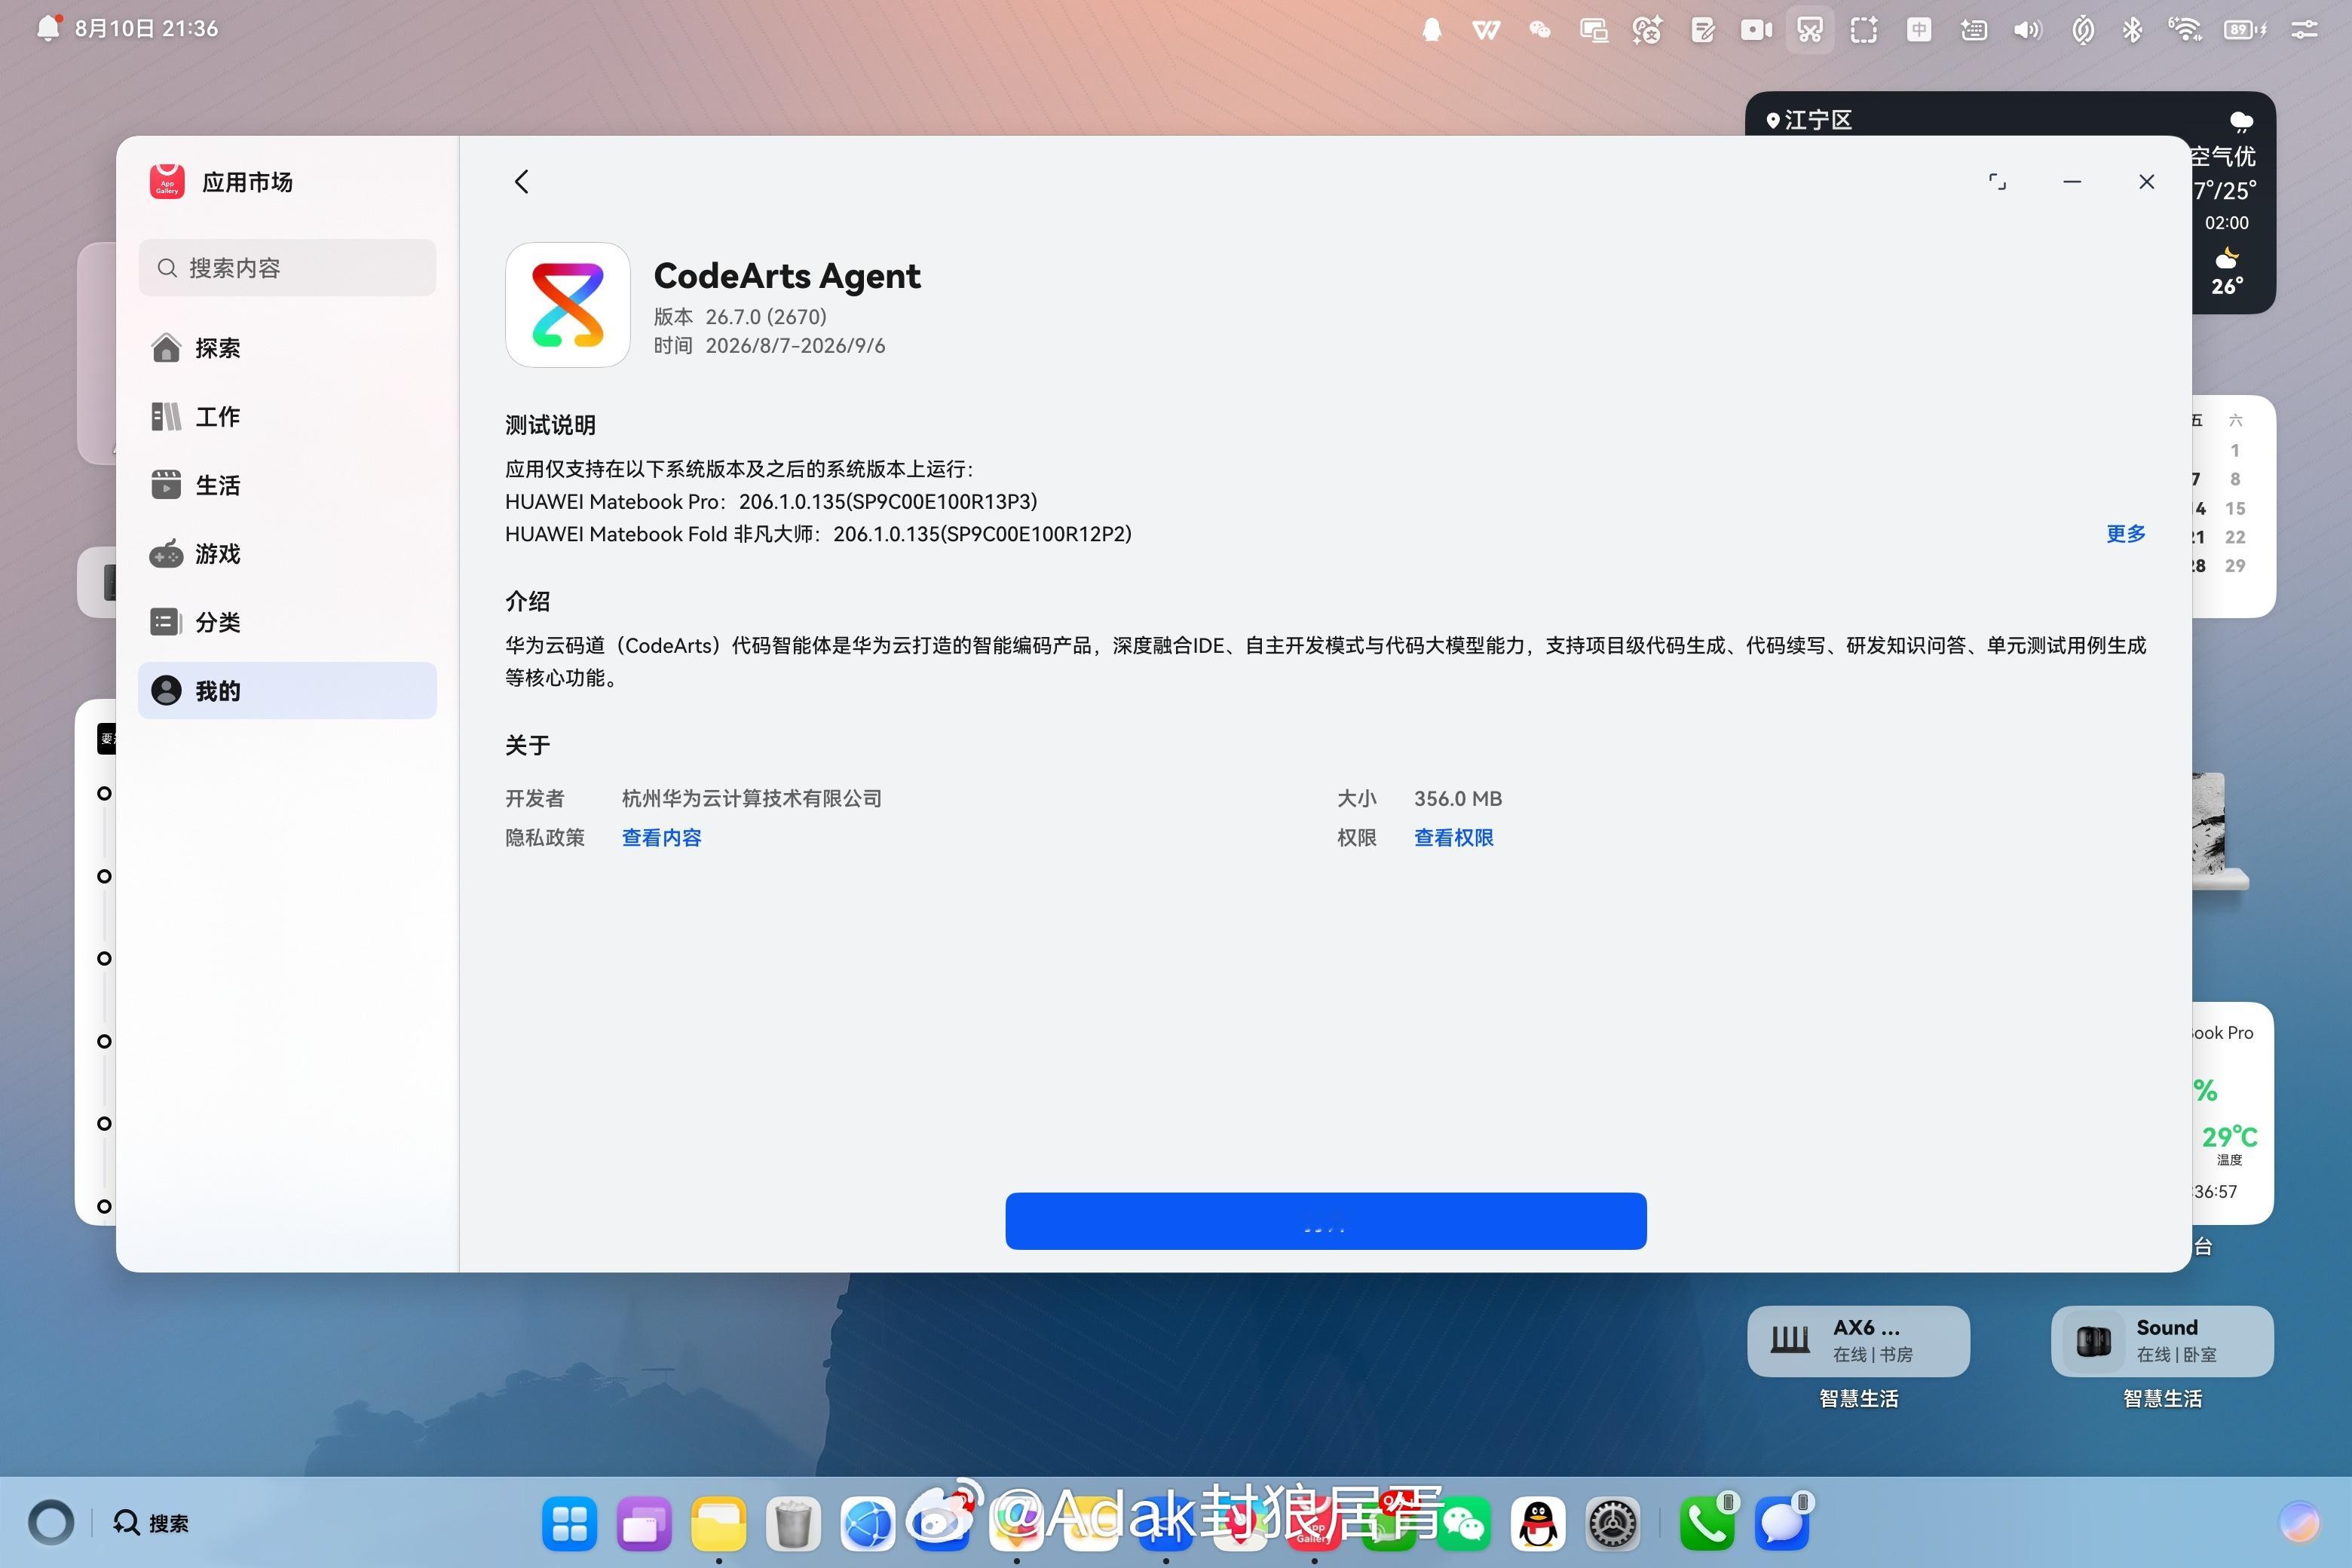Click the 搜索 search button in the dock
Image resolution: width=2352 pixels, height=1568 pixels.
click(151, 1523)
